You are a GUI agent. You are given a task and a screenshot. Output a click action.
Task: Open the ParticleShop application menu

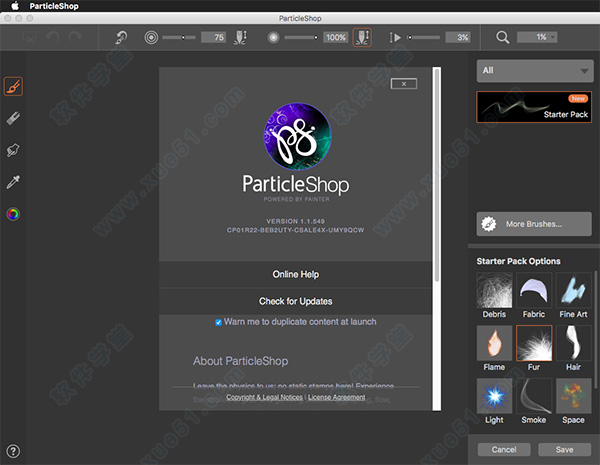pyautogui.click(x=54, y=6)
